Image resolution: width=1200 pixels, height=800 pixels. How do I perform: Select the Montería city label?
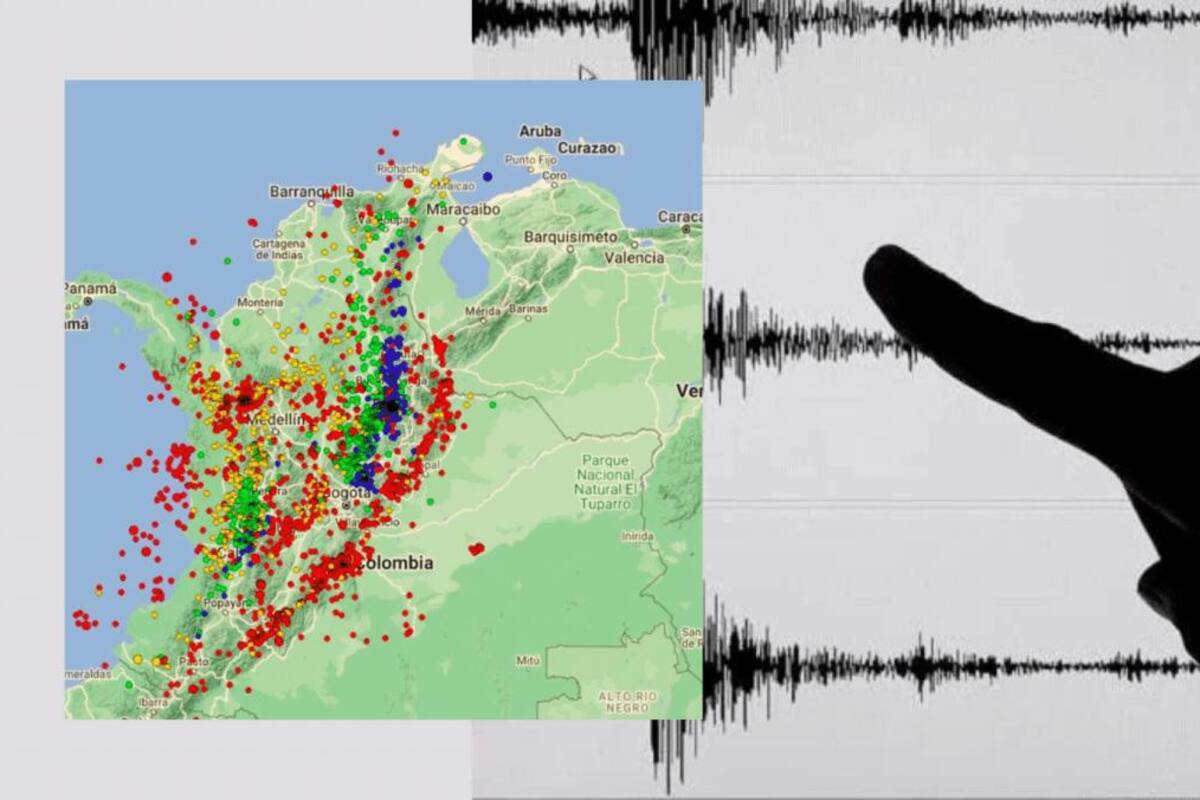click(x=260, y=302)
